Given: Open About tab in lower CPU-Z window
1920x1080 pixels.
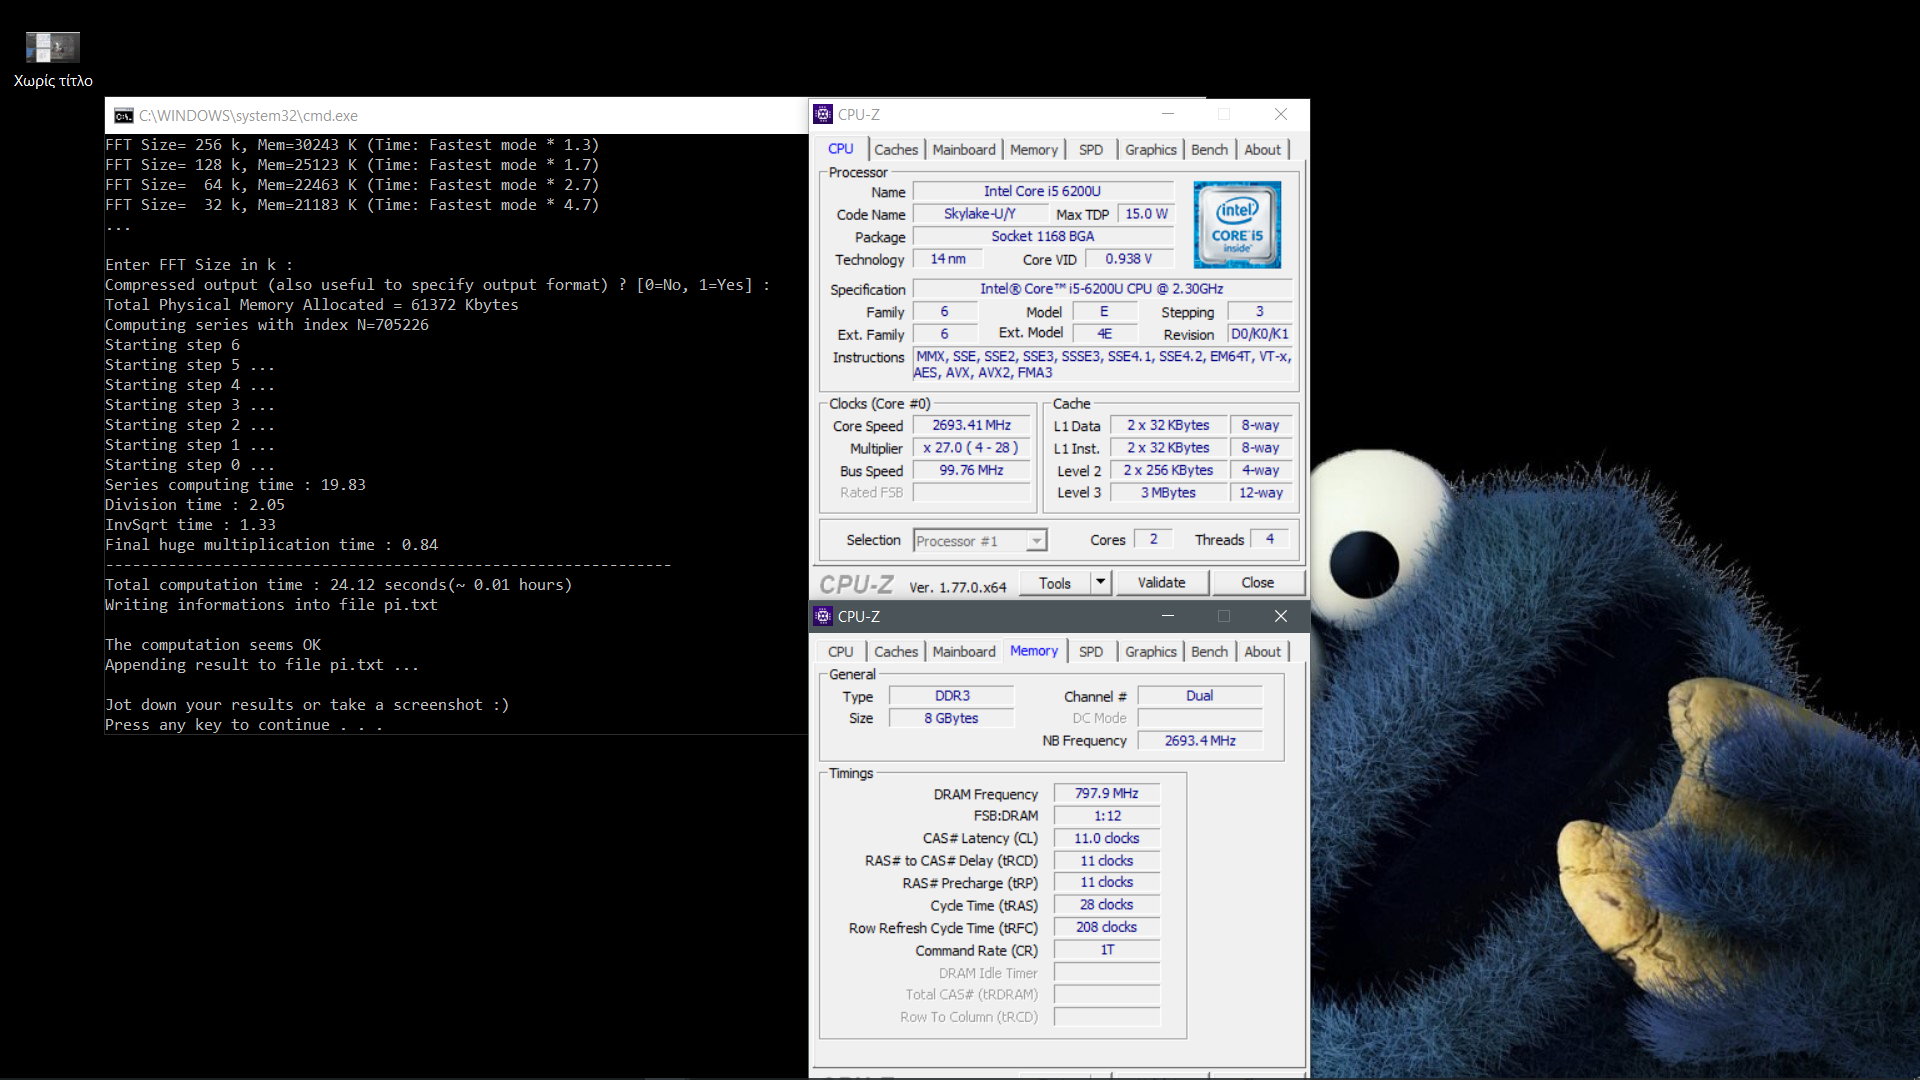Looking at the screenshot, I should 1262,652.
